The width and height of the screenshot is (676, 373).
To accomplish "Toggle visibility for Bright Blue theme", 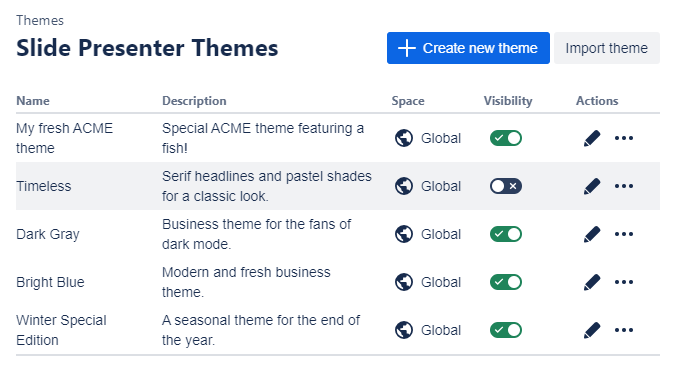I will (506, 282).
